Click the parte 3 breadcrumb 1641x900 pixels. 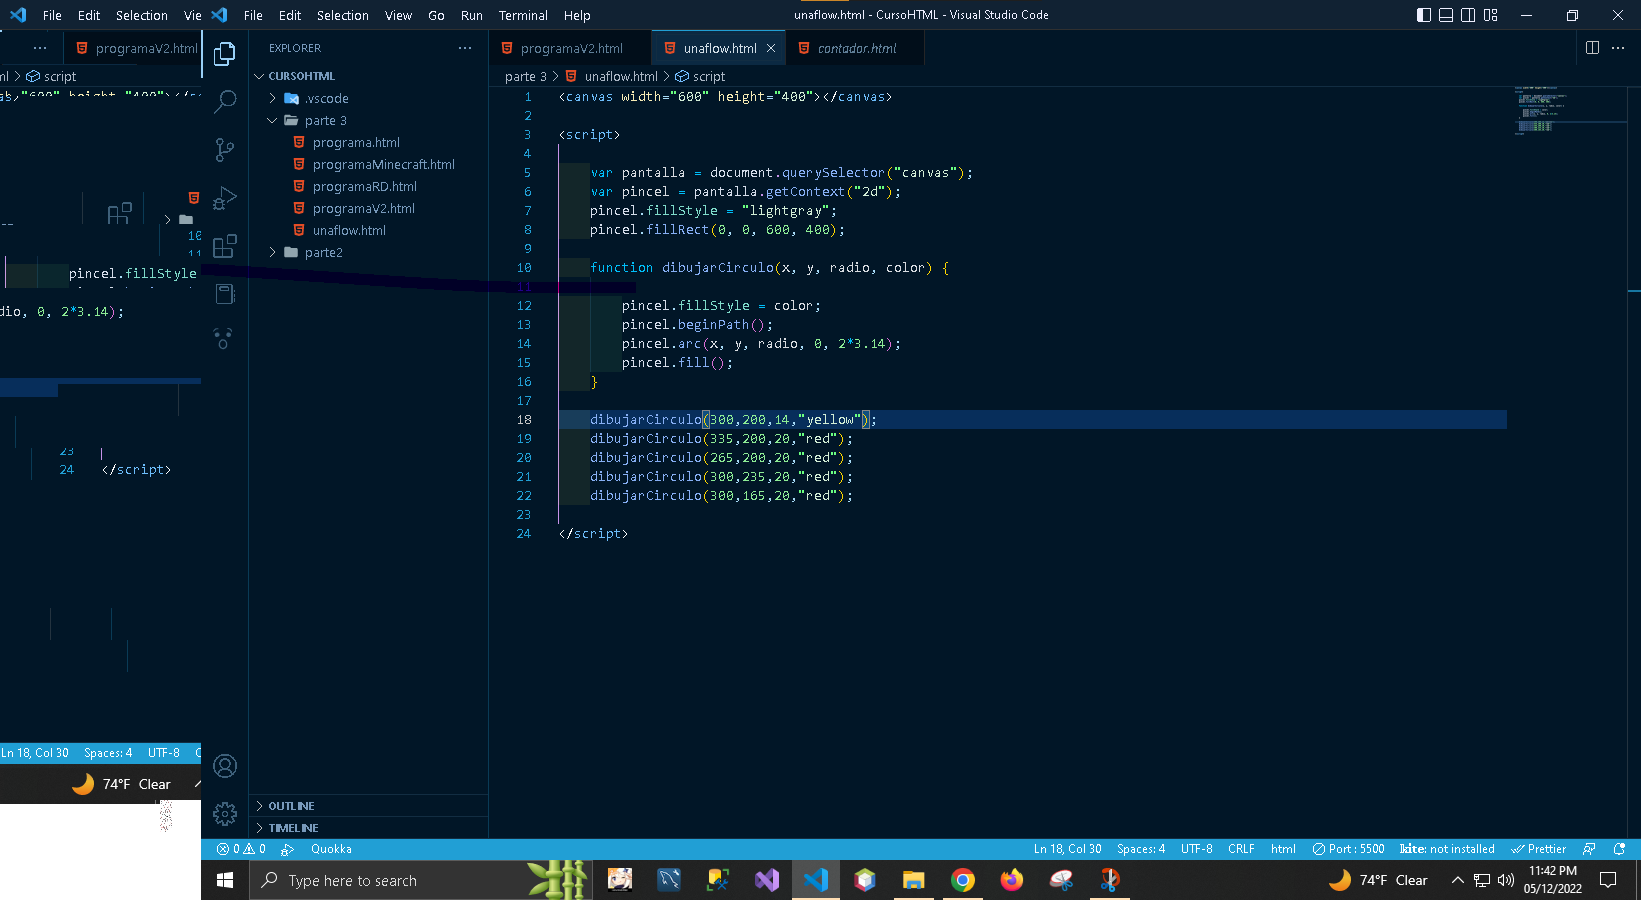tap(525, 76)
